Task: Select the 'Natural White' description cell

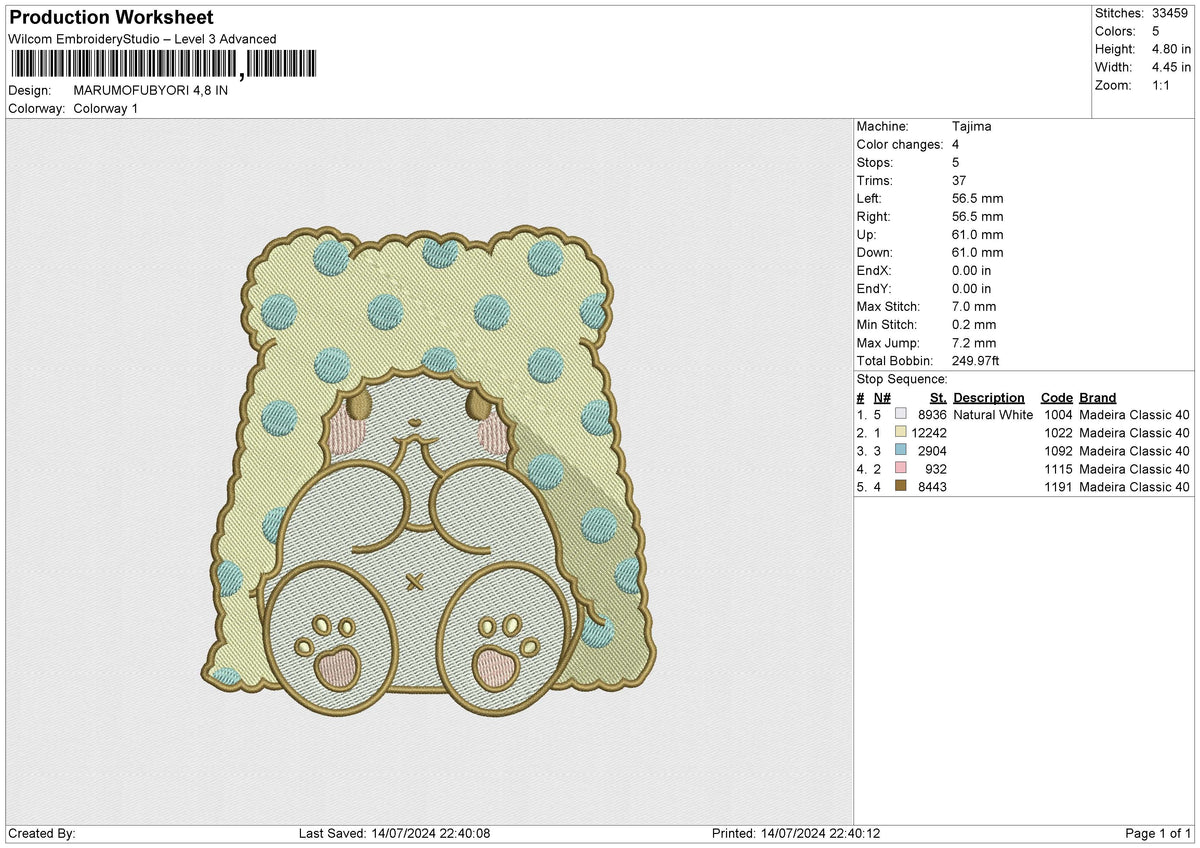Action: [x=993, y=415]
